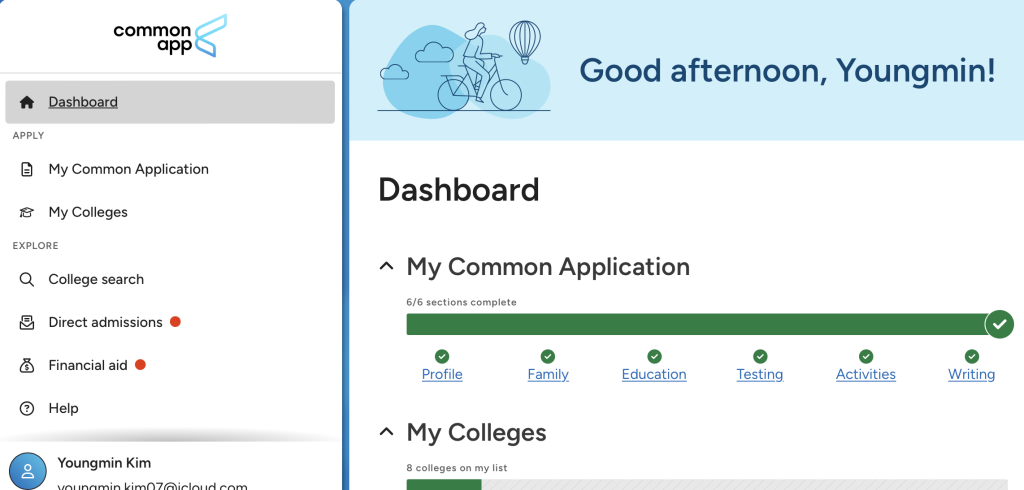The image size is (1024, 490).
Task: Click the graduation cap My Colleges icon
Action: click(x=27, y=212)
